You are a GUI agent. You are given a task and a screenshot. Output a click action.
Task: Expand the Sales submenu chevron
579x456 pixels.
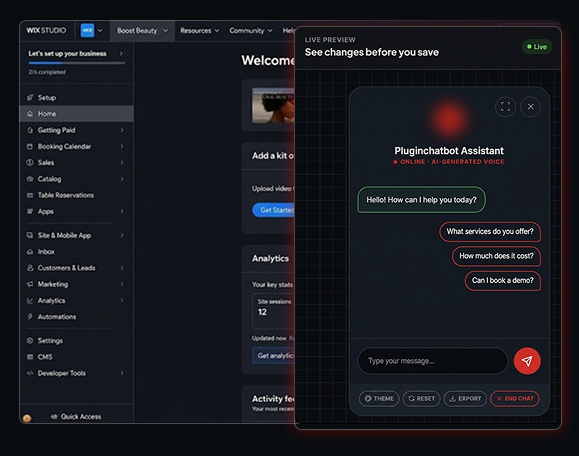click(121, 162)
